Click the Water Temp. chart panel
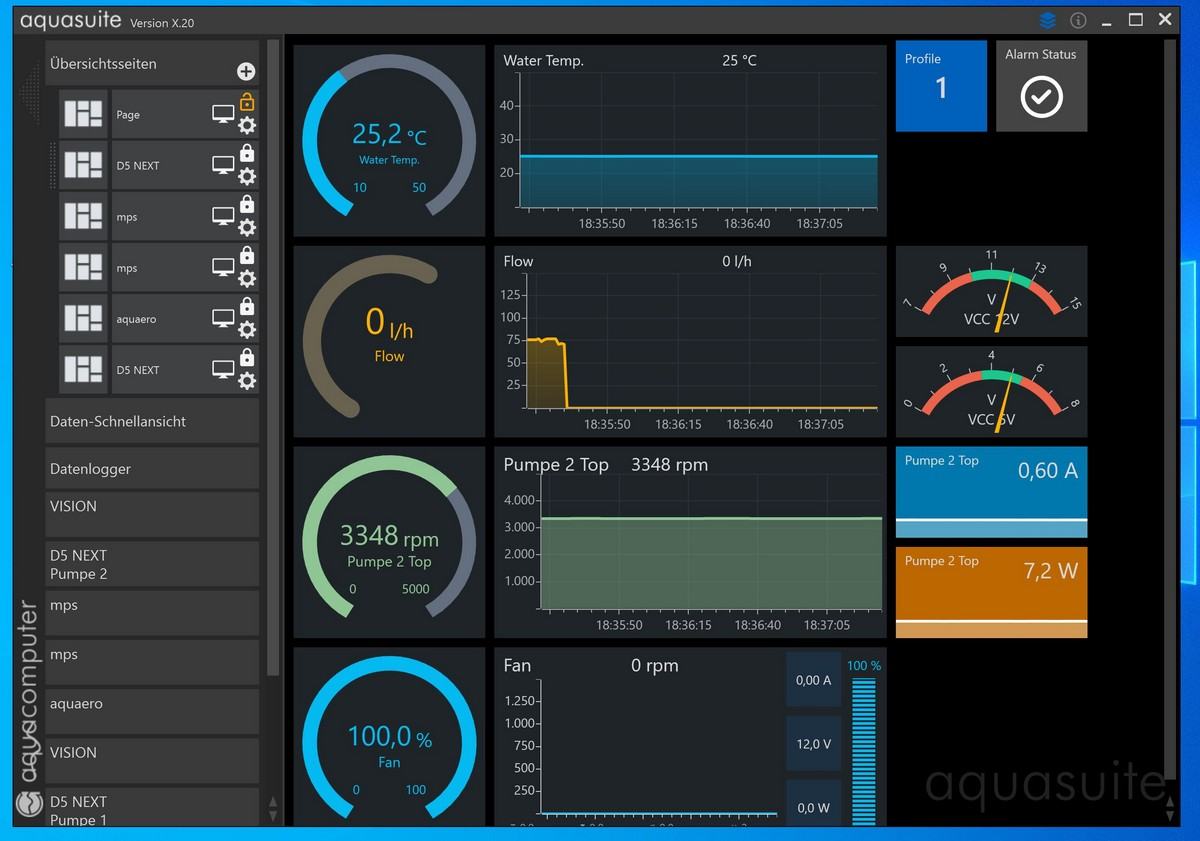 tap(690, 141)
